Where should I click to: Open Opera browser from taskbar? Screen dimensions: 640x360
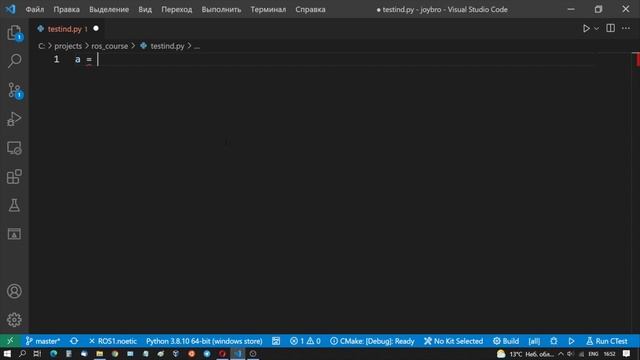[222, 353]
